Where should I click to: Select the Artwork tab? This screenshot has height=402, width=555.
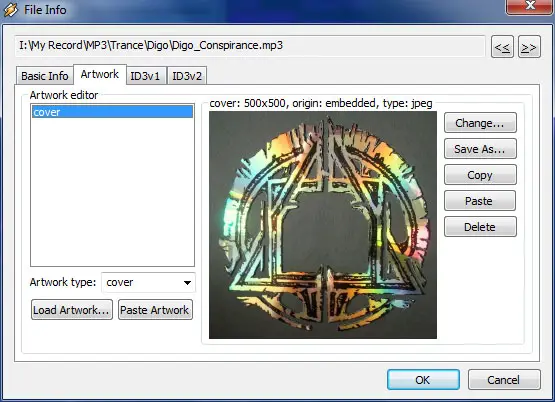point(100,74)
